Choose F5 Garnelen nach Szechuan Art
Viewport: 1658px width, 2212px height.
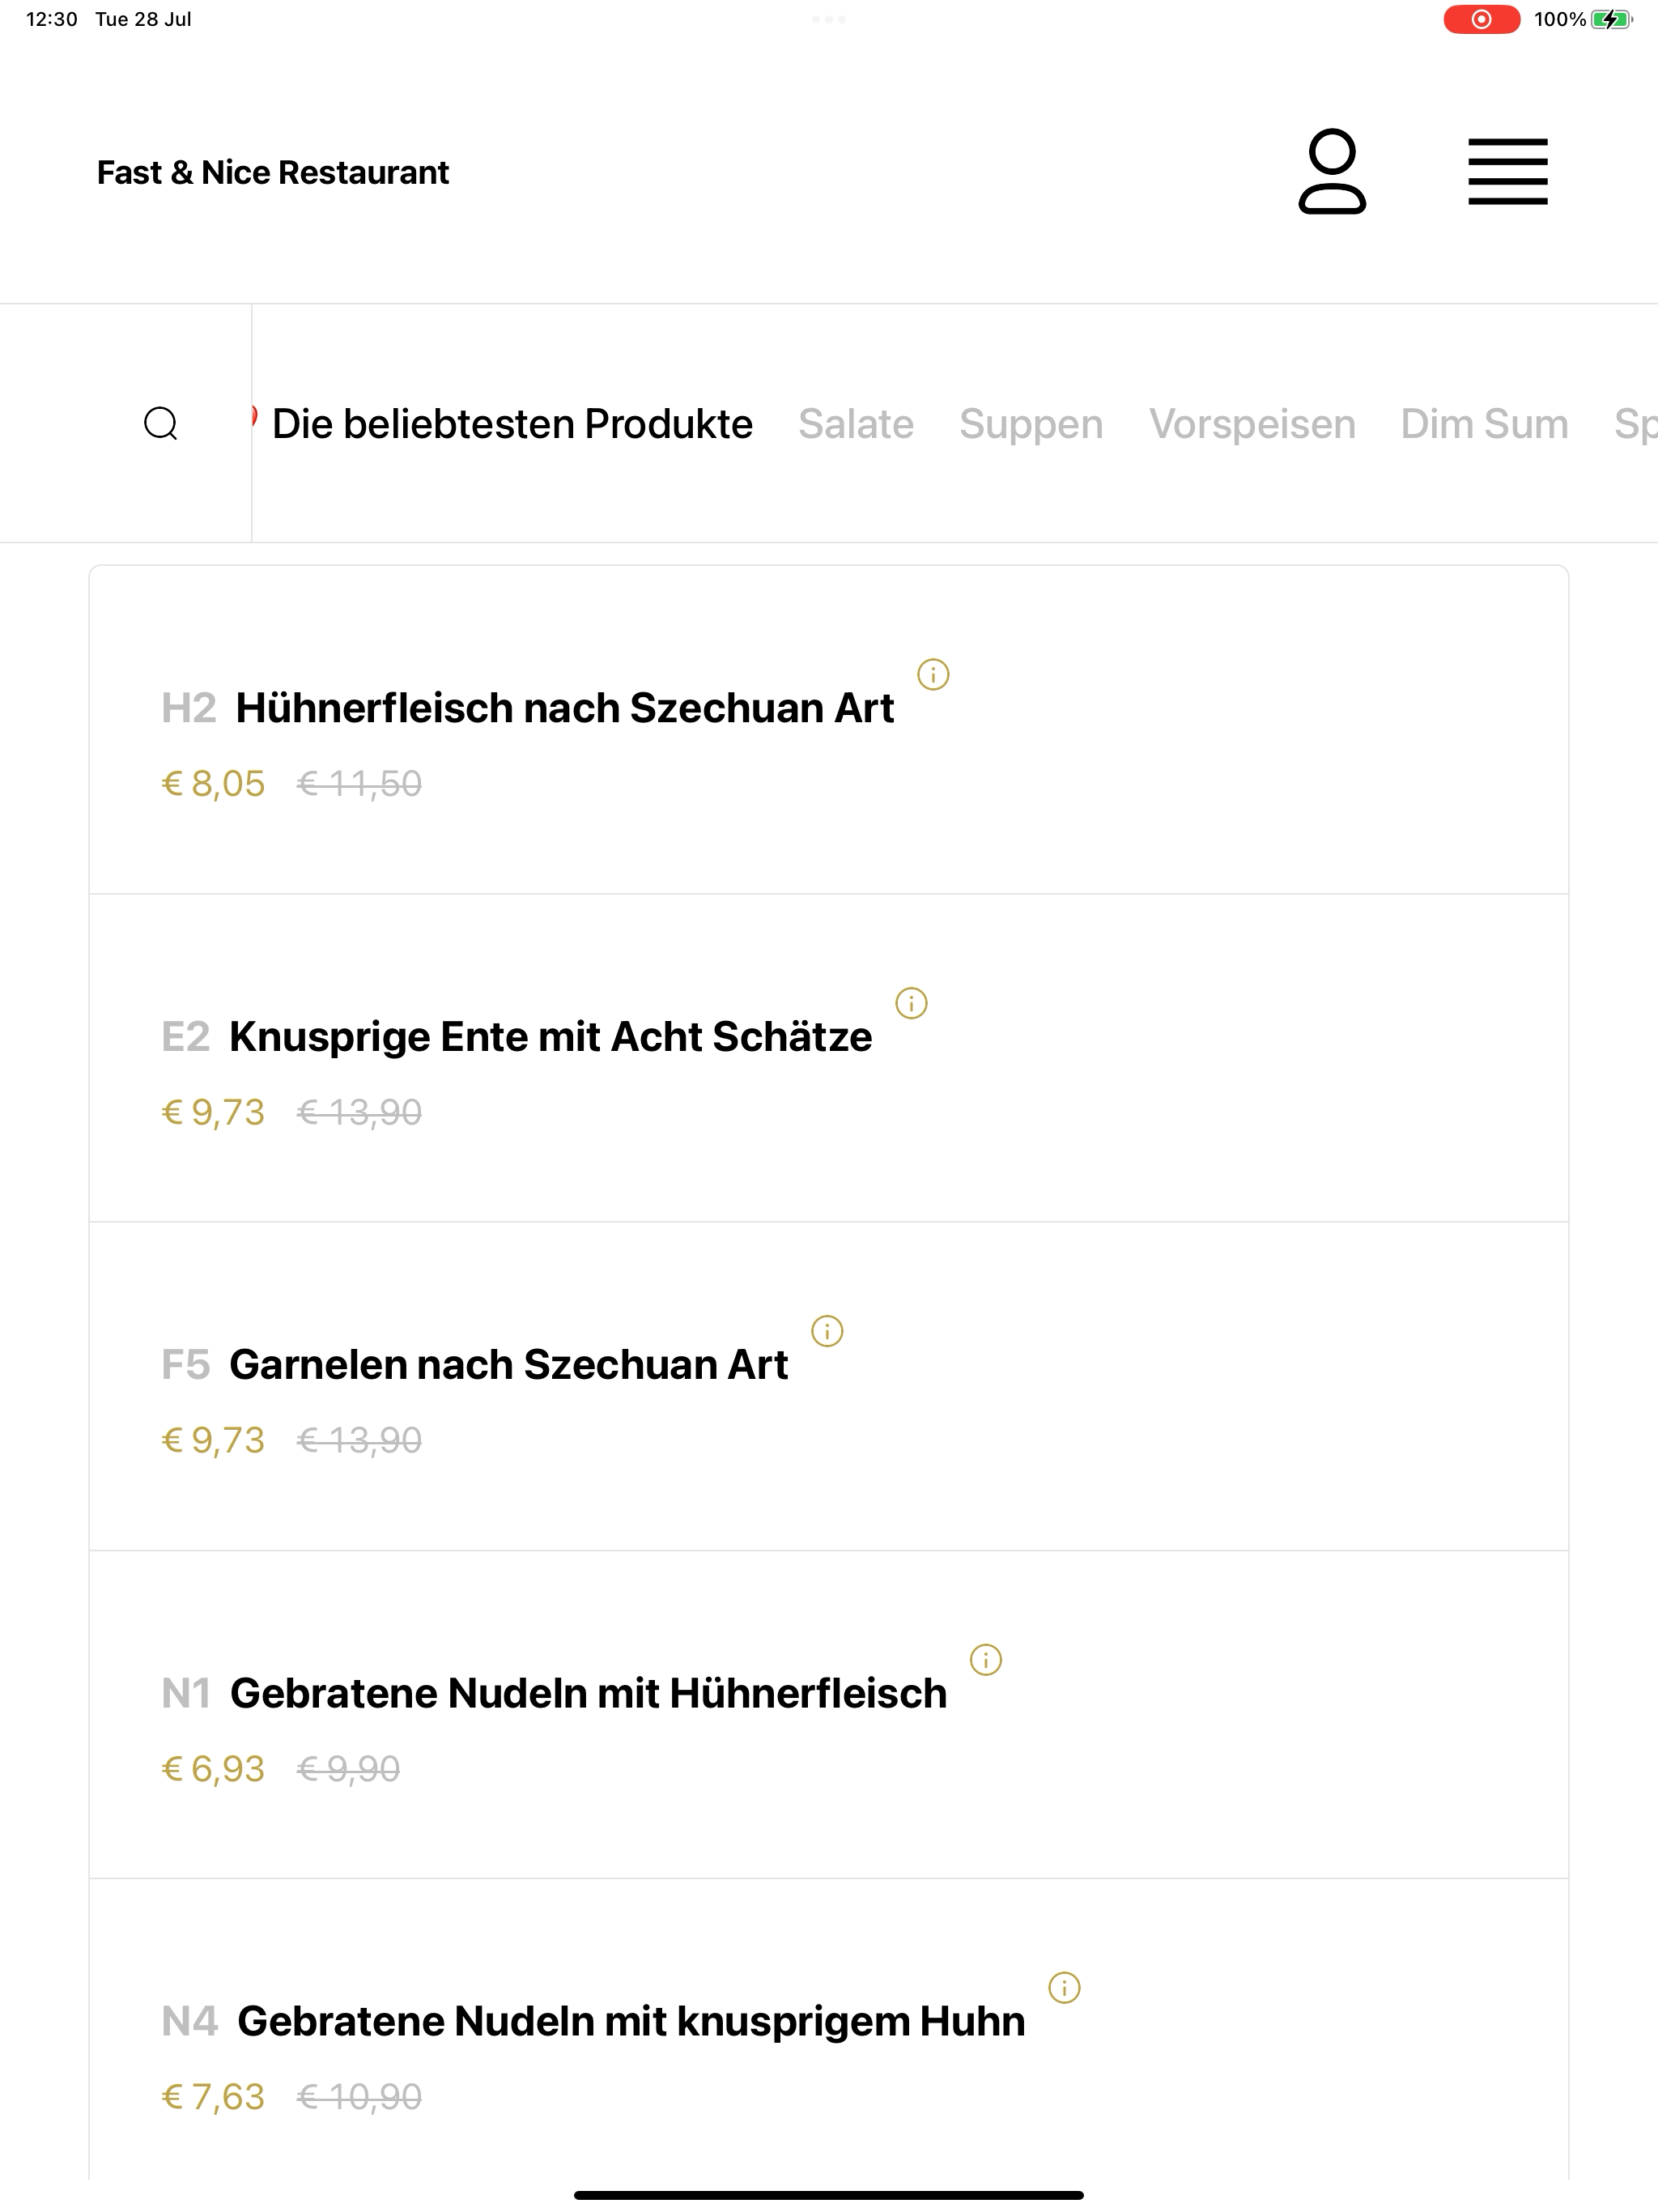point(828,1386)
